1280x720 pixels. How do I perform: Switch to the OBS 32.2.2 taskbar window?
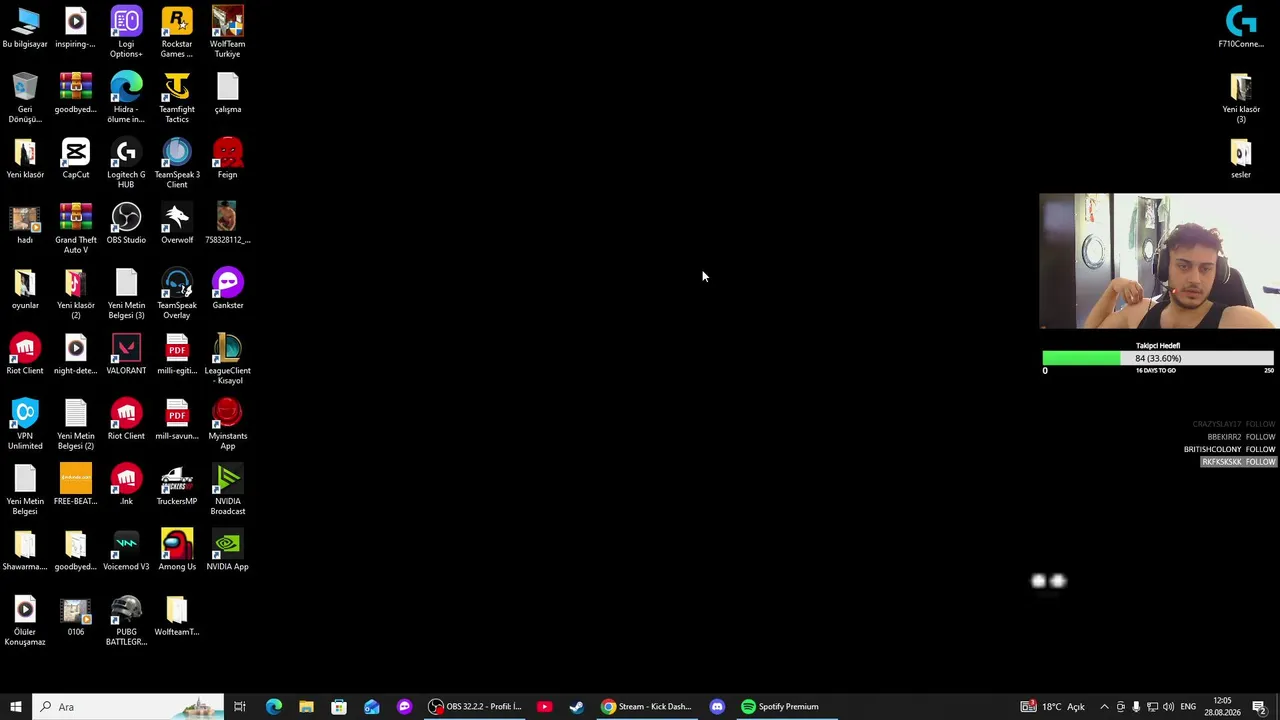point(475,707)
